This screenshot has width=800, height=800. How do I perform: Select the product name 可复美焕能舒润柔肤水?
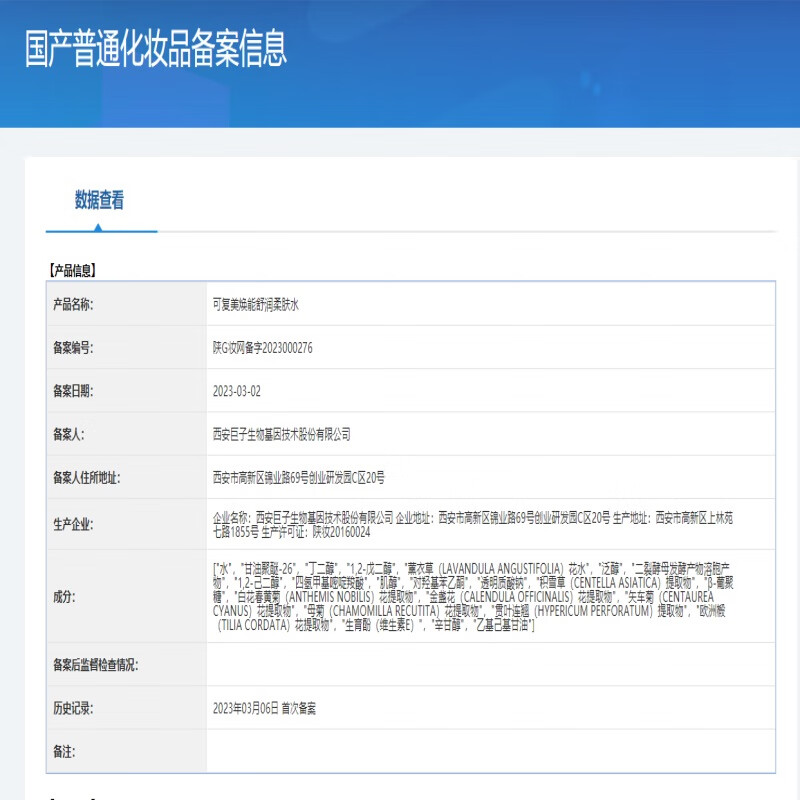[x=256, y=304]
